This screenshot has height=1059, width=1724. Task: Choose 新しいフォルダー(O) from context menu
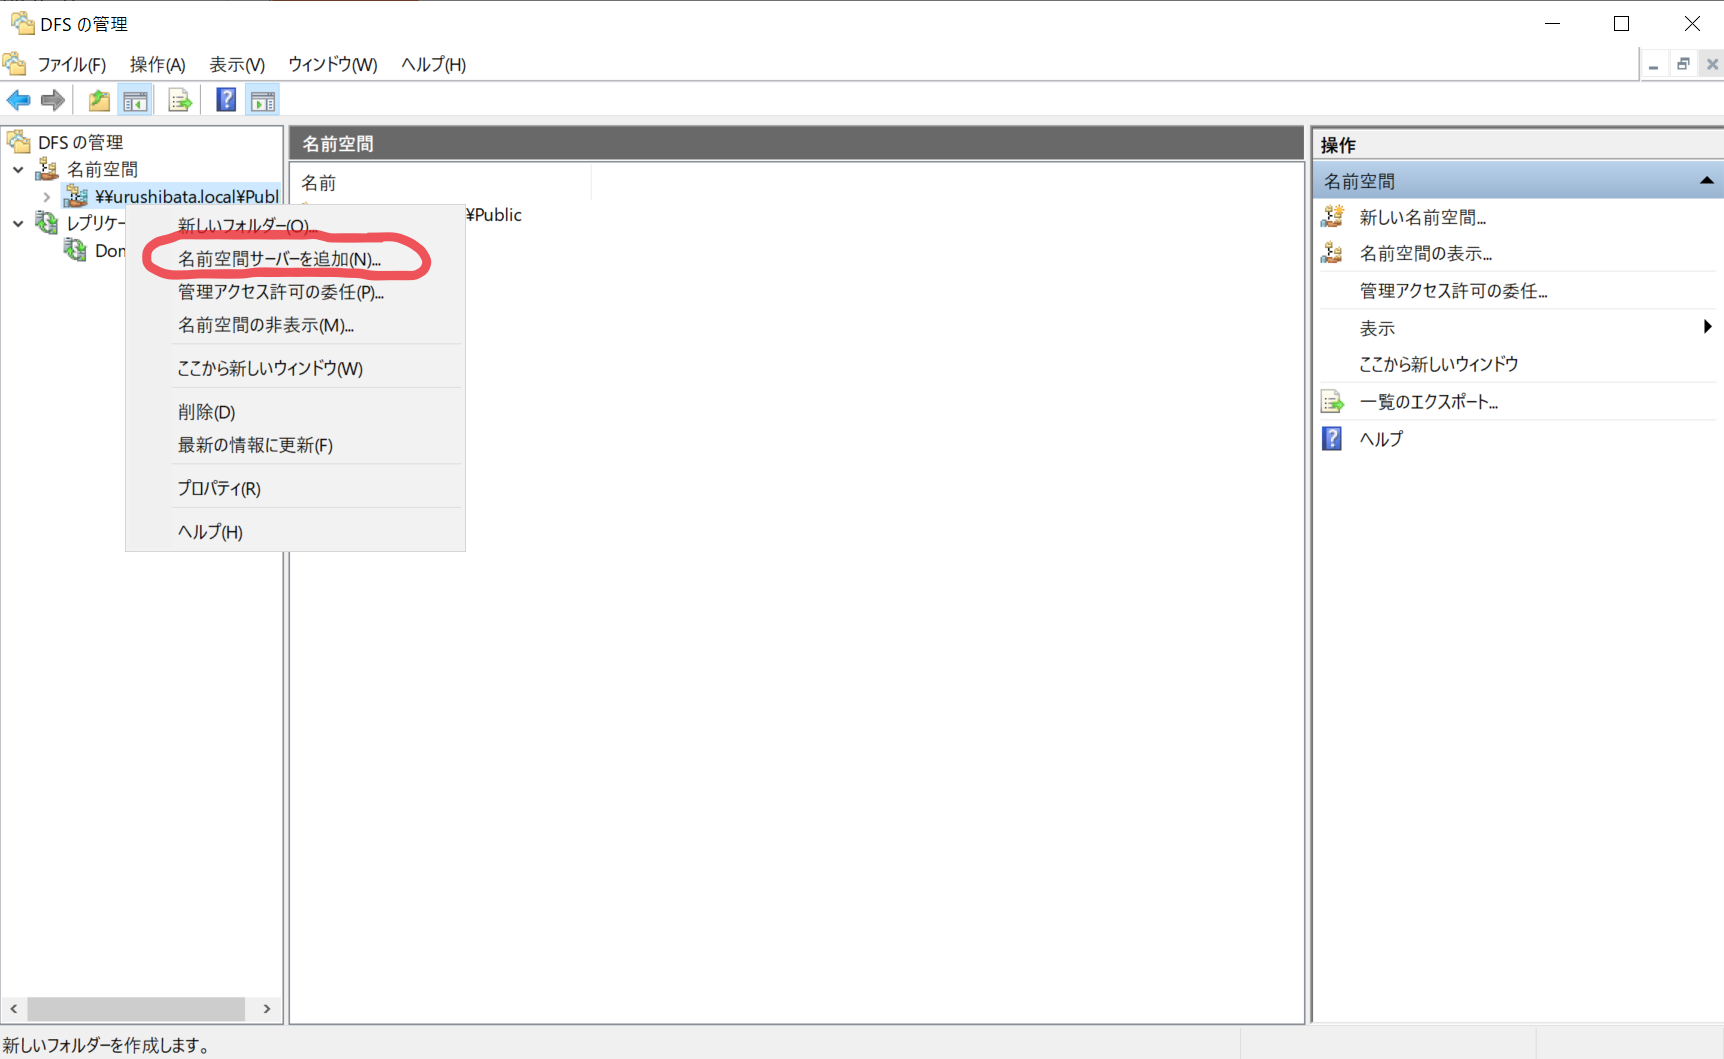point(295,225)
